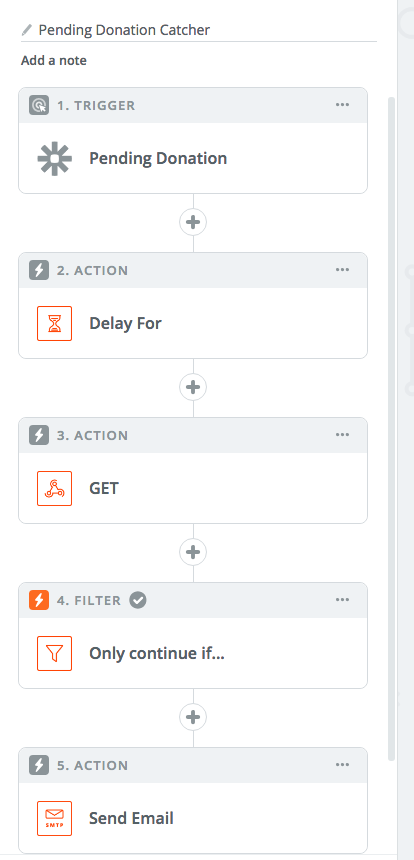Click the checkmark badge next to 4. FILTER
The height and width of the screenshot is (860, 414).
(x=138, y=600)
